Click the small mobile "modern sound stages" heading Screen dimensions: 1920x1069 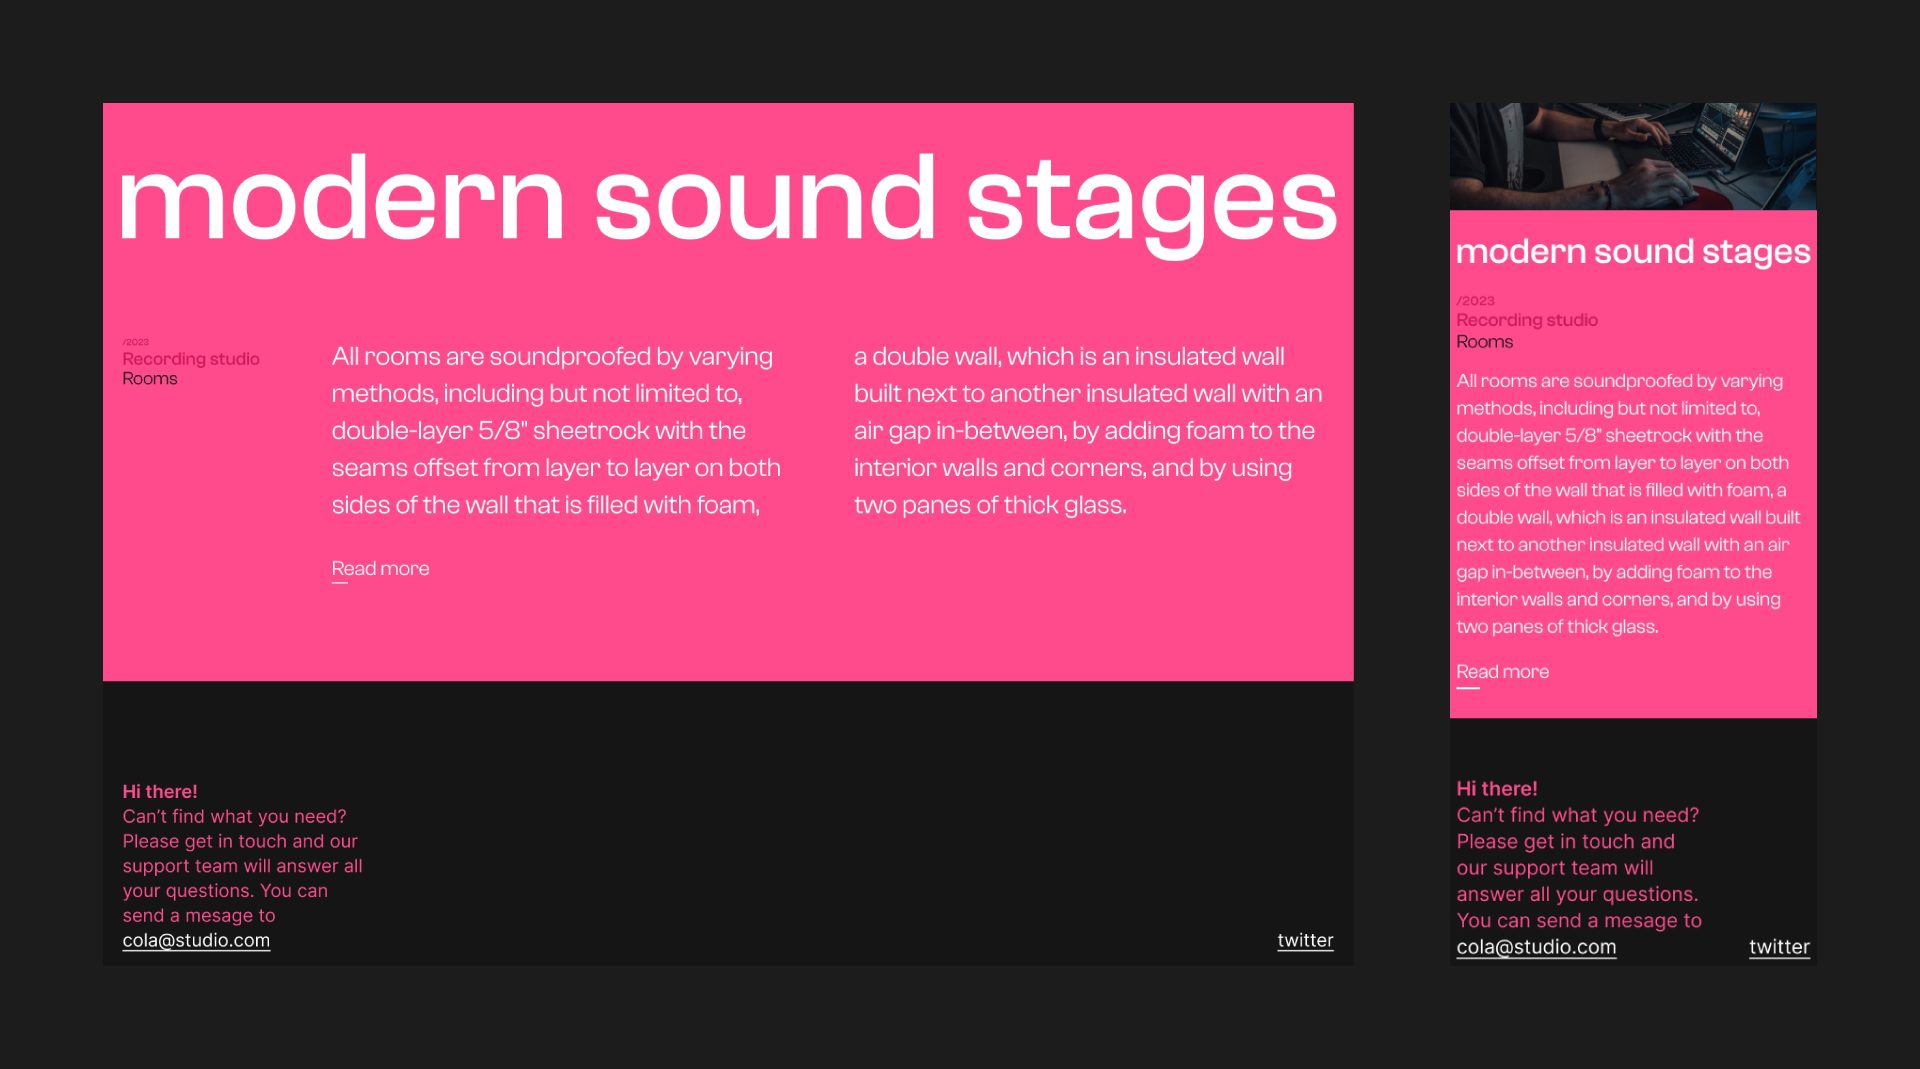pyautogui.click(x=1632, y=252)
